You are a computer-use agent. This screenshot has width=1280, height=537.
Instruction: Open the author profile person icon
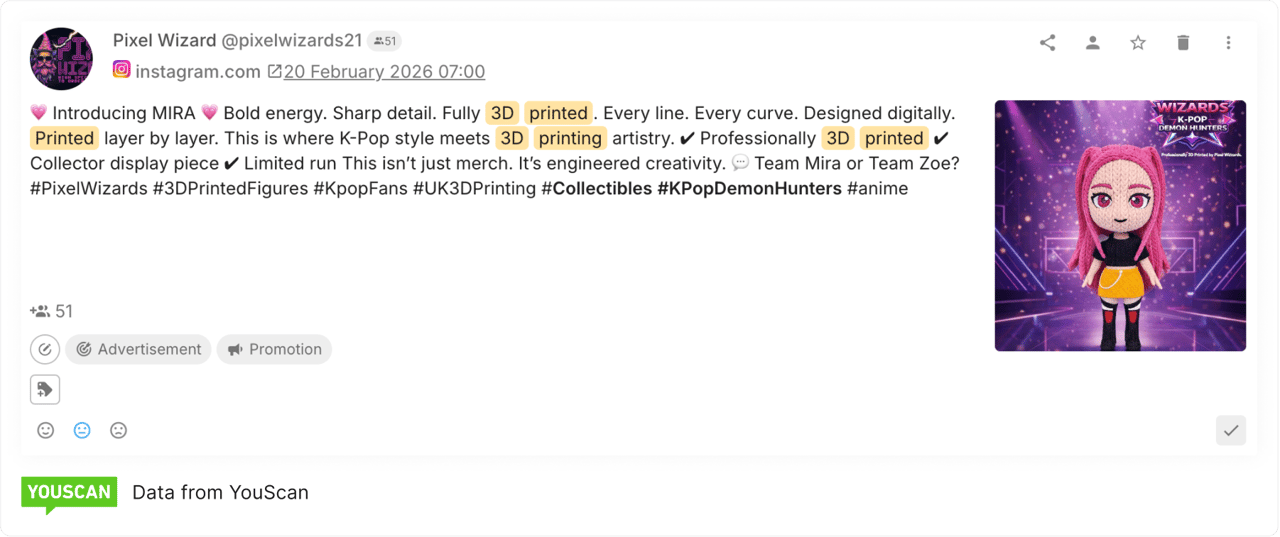coord(1093,43)
